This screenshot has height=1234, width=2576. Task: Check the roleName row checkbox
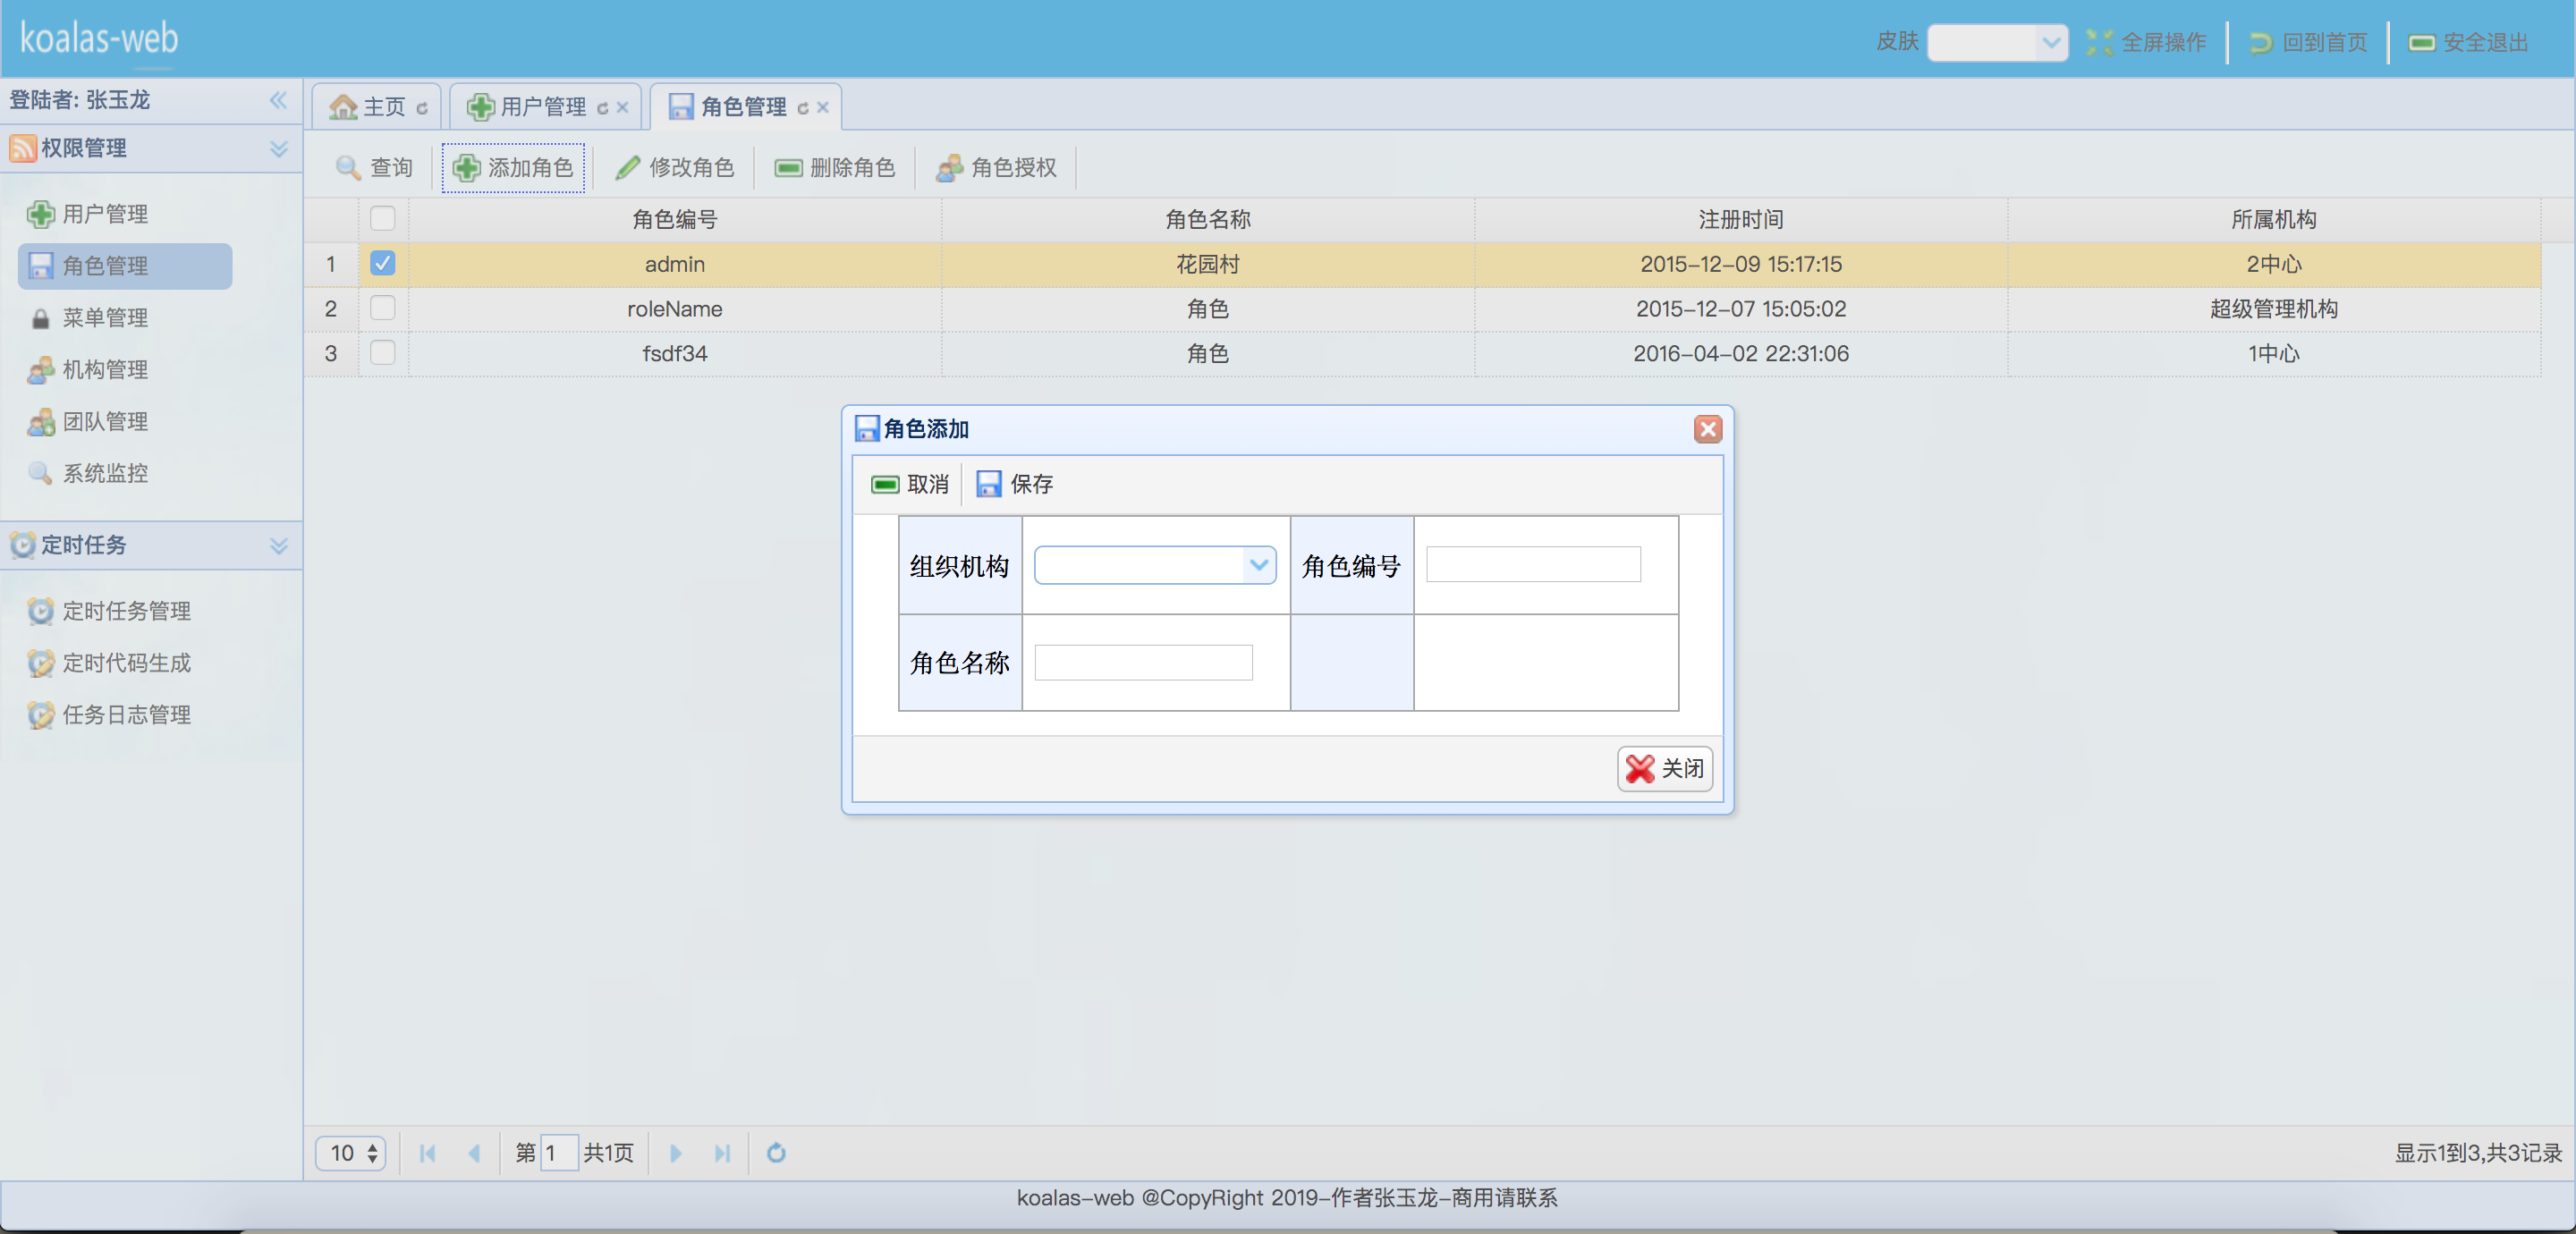[x=383, y=308]
